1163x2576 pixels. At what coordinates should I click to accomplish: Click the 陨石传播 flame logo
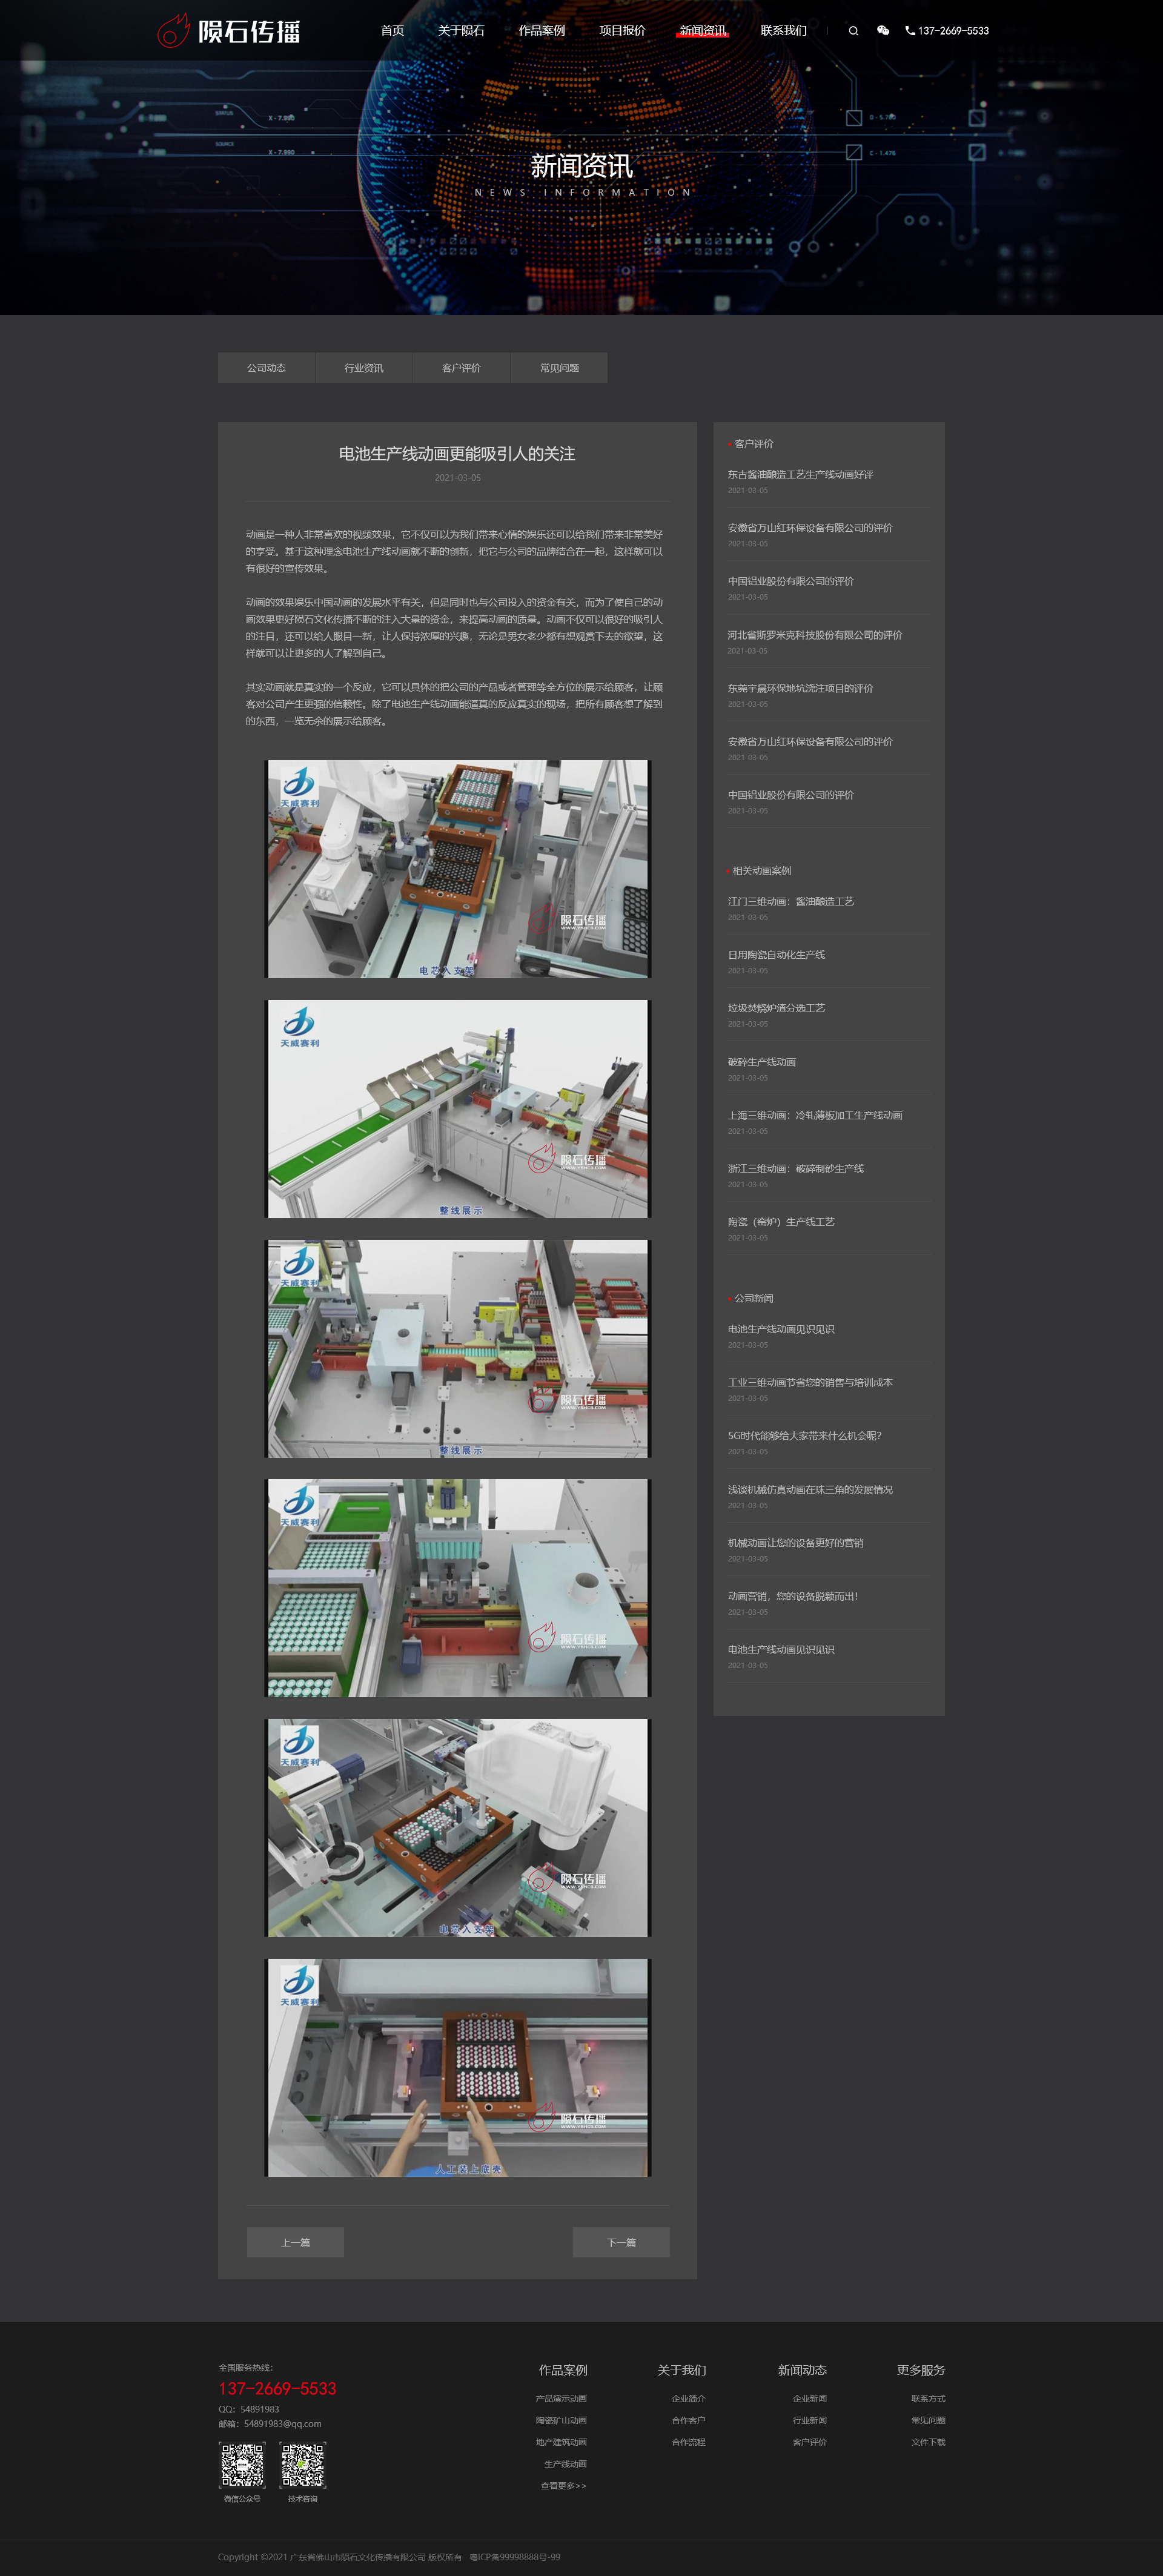(229, 31)
